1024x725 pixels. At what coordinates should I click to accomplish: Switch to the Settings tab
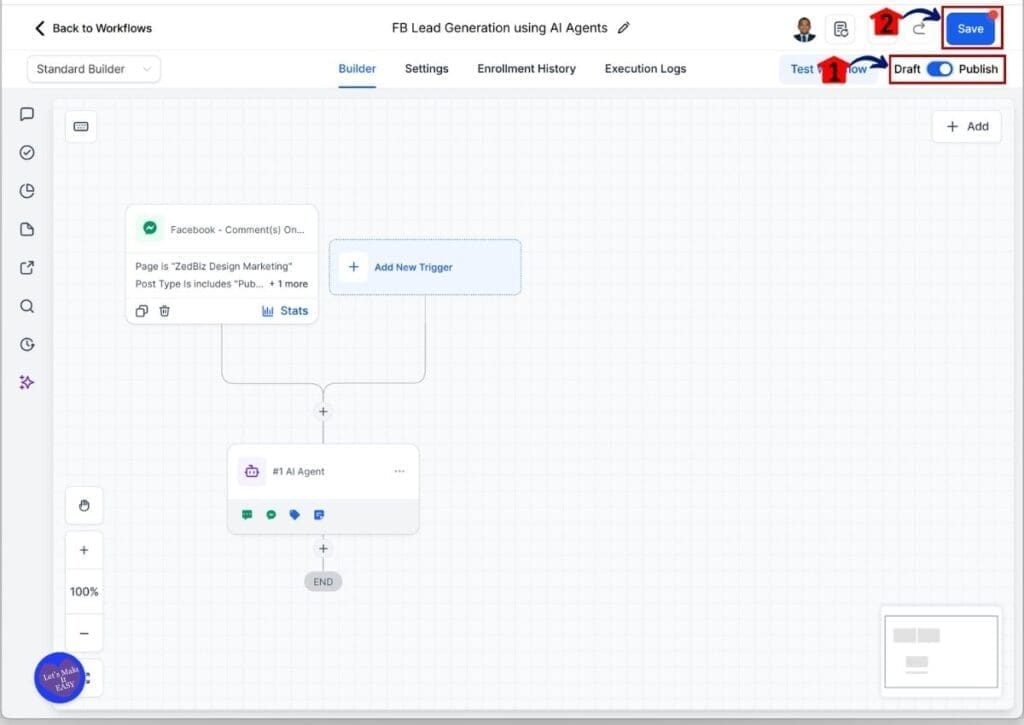pyautogui.click(x=426, y=68)
